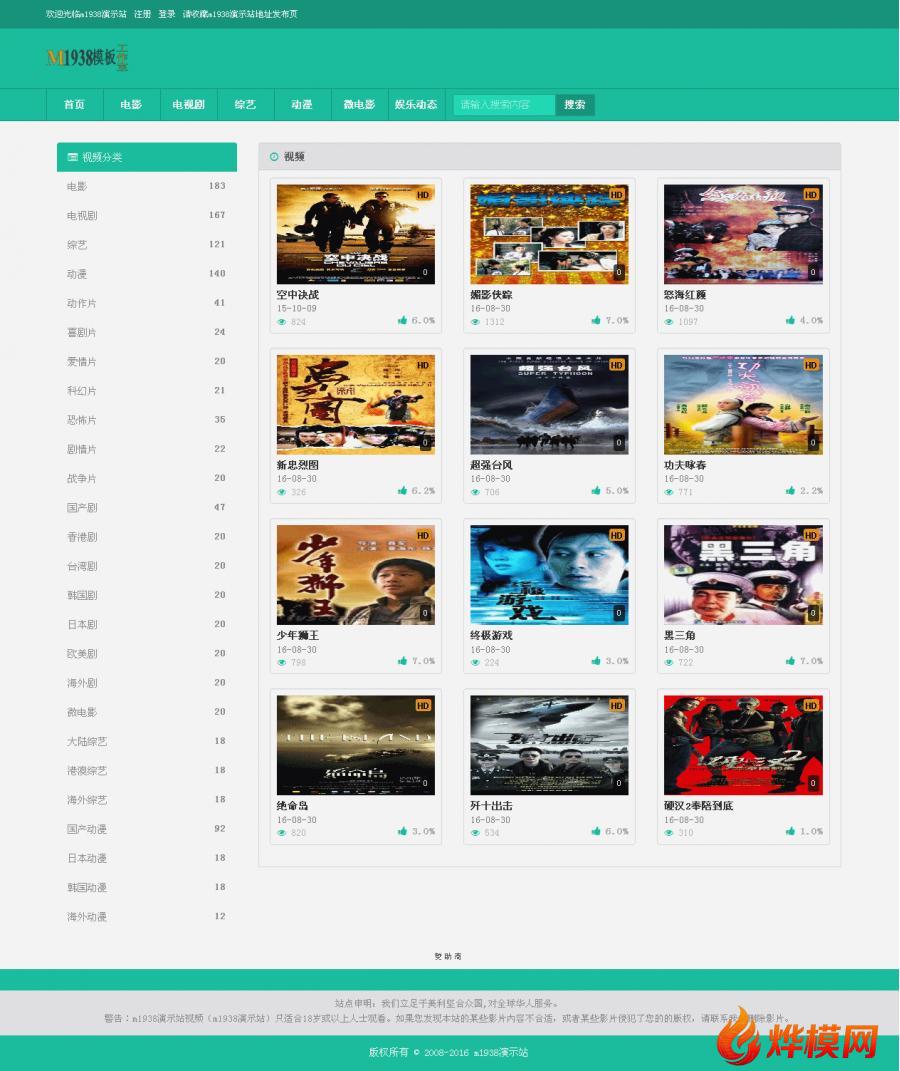Screen dimensions: 900x1071
Task: Open the 首页 navigation tab
Action: click(x=74, y=105)
